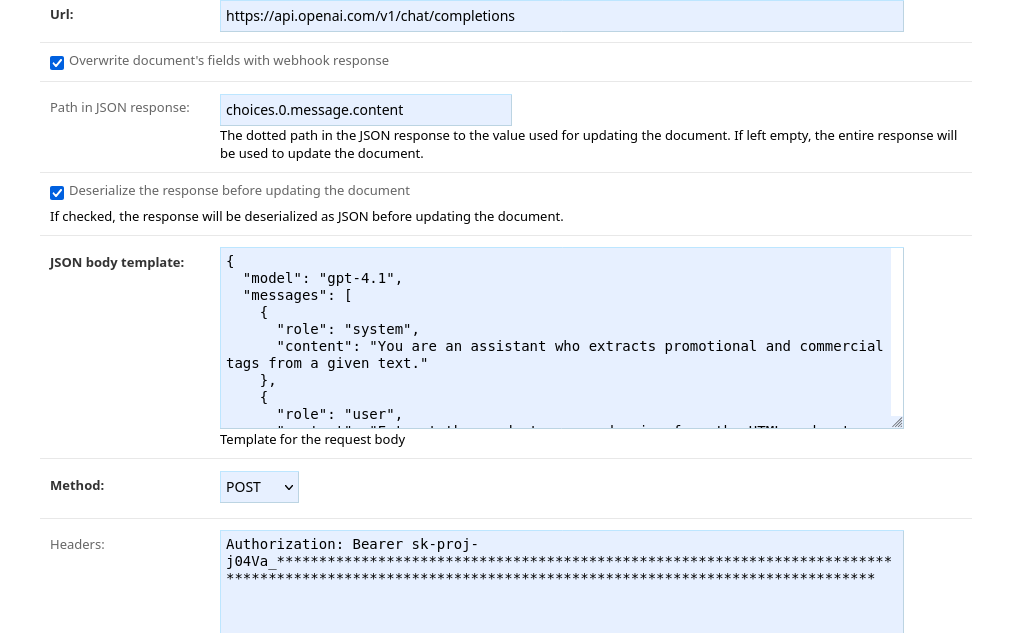Click the 'Deserialize the response before updating the document' label
Screen dimensions: 1024x633
tap(239, 191)
